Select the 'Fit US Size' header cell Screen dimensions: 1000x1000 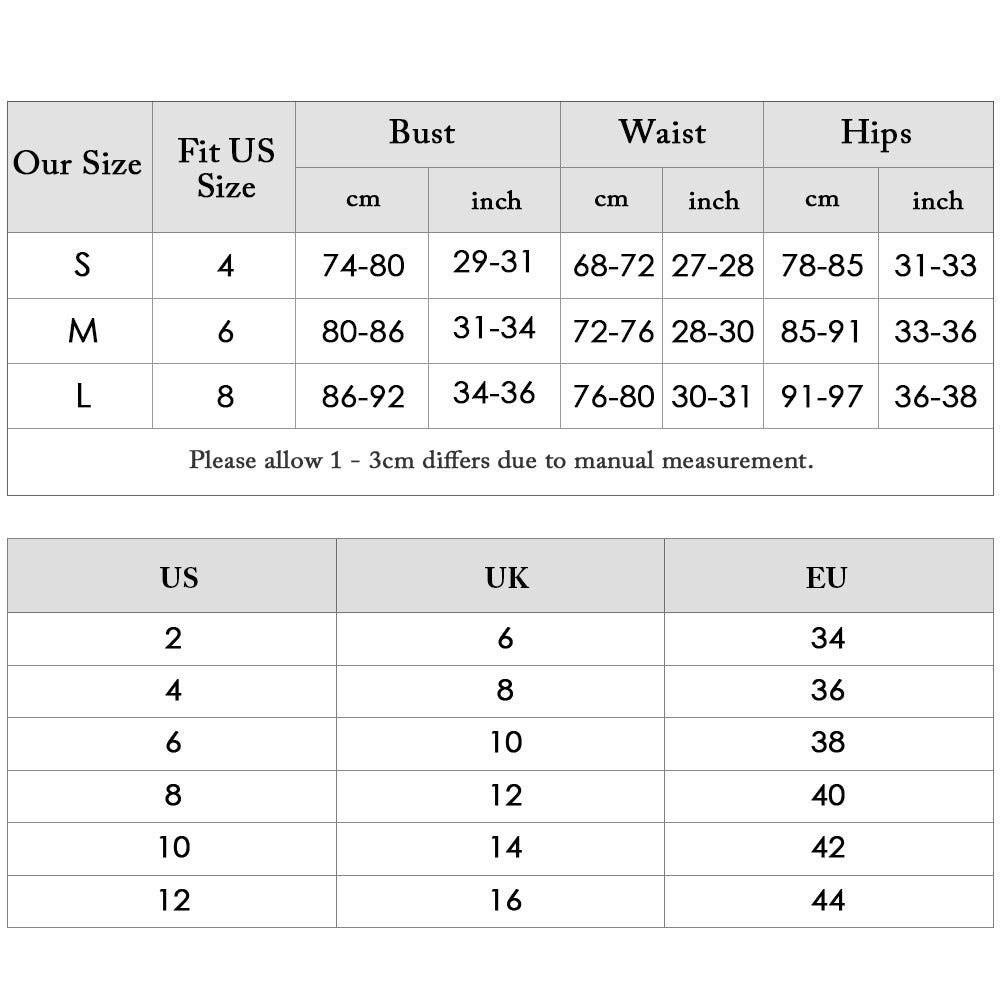224,166
